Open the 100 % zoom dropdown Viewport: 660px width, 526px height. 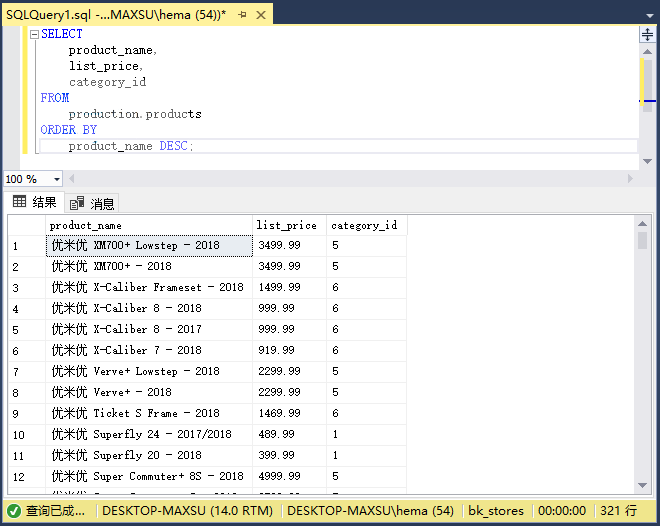pos(56,179)
